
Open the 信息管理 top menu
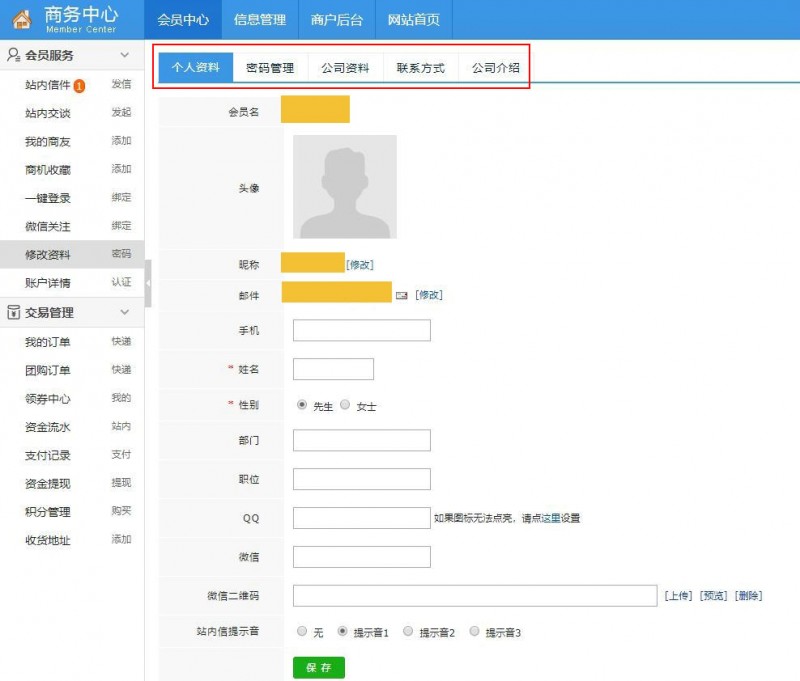[x=260, y=20]
